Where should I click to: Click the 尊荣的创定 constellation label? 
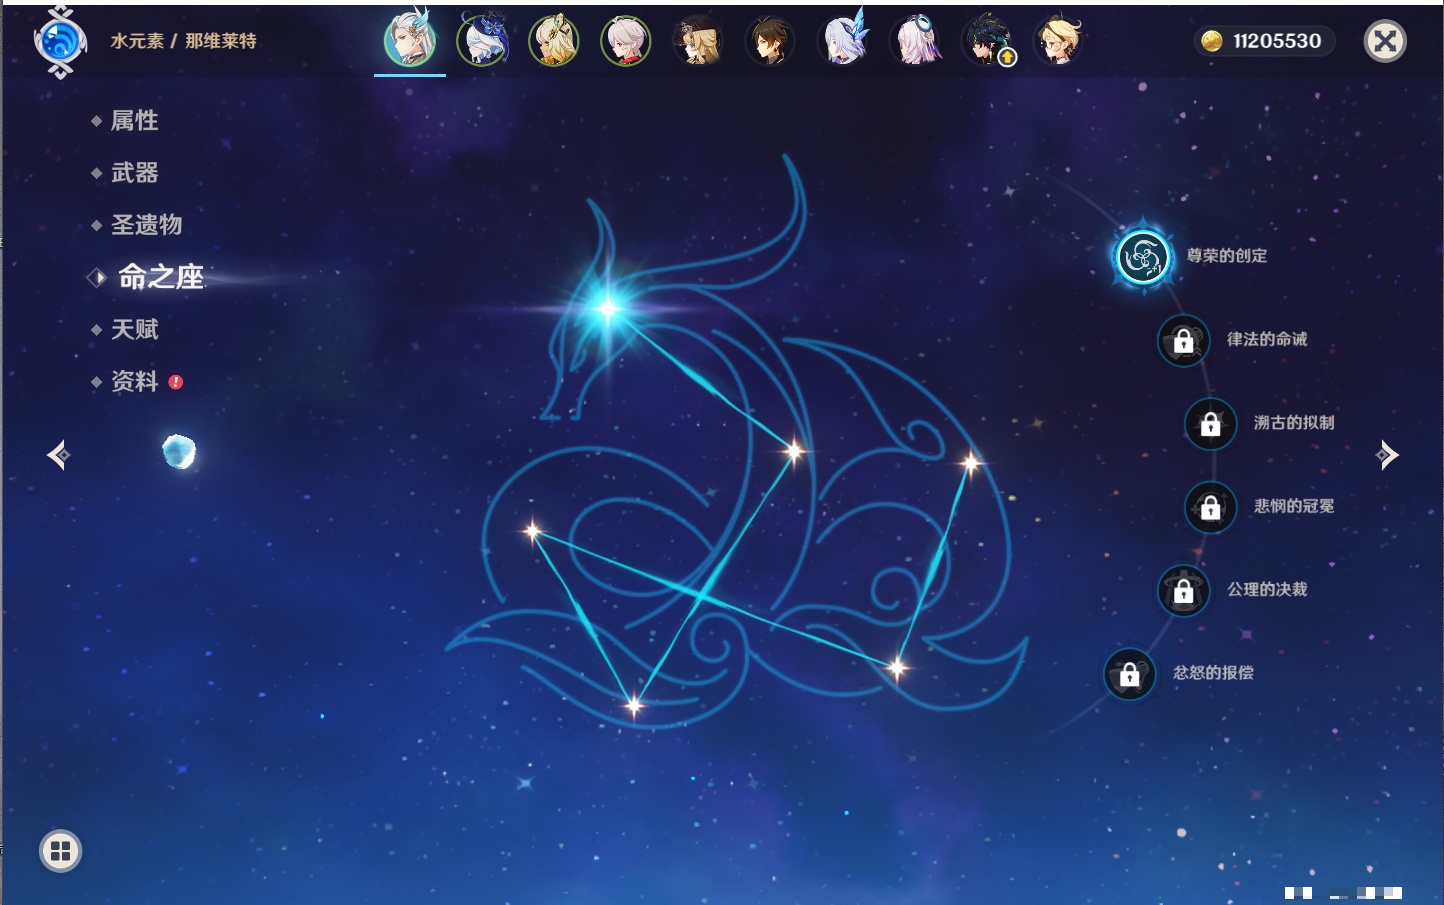pyautogui.click(x=1226, y=256)
